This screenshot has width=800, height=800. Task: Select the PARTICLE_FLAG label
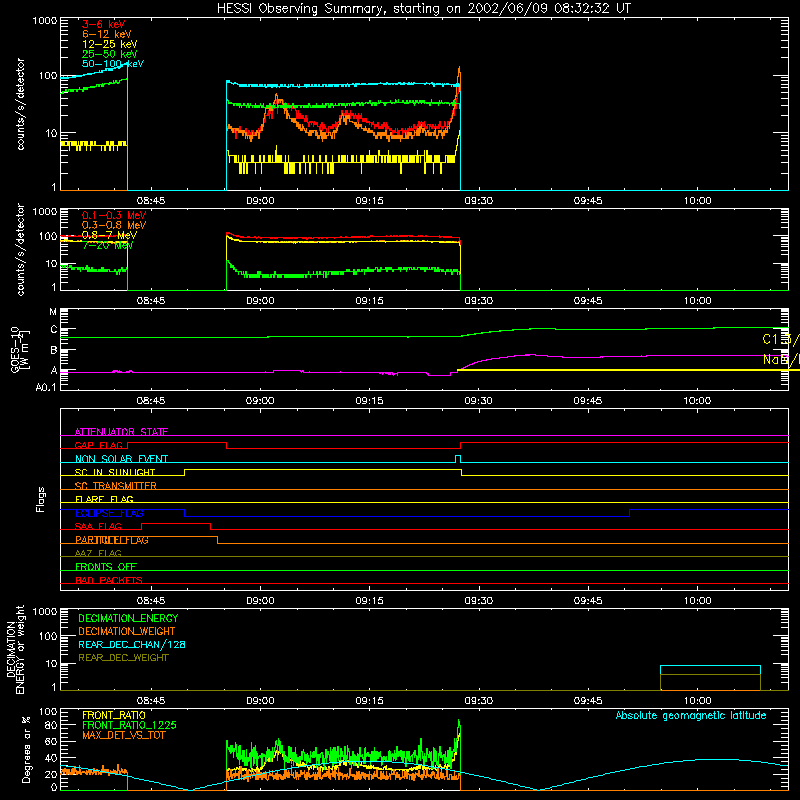coord(112,540)
